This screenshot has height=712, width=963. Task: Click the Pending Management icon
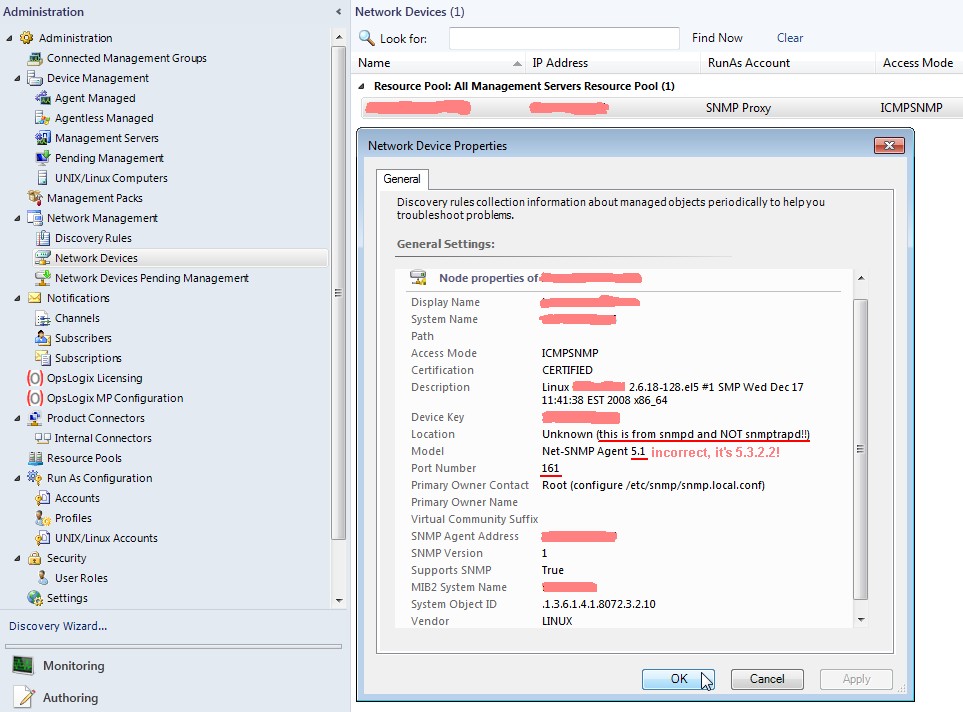point(43,158)
